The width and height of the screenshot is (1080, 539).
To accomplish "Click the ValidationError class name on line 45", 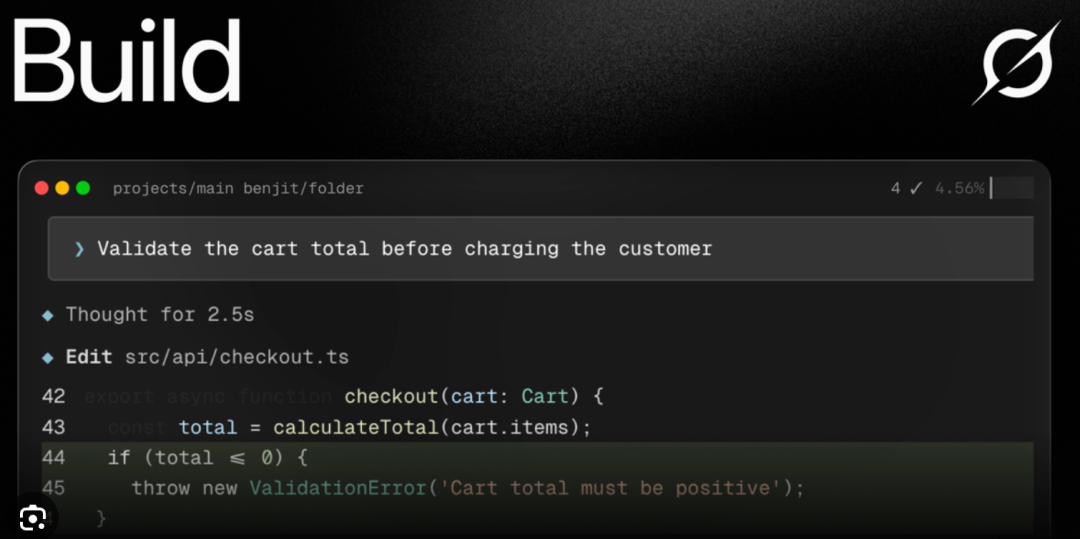I will [x=338, y=488].
